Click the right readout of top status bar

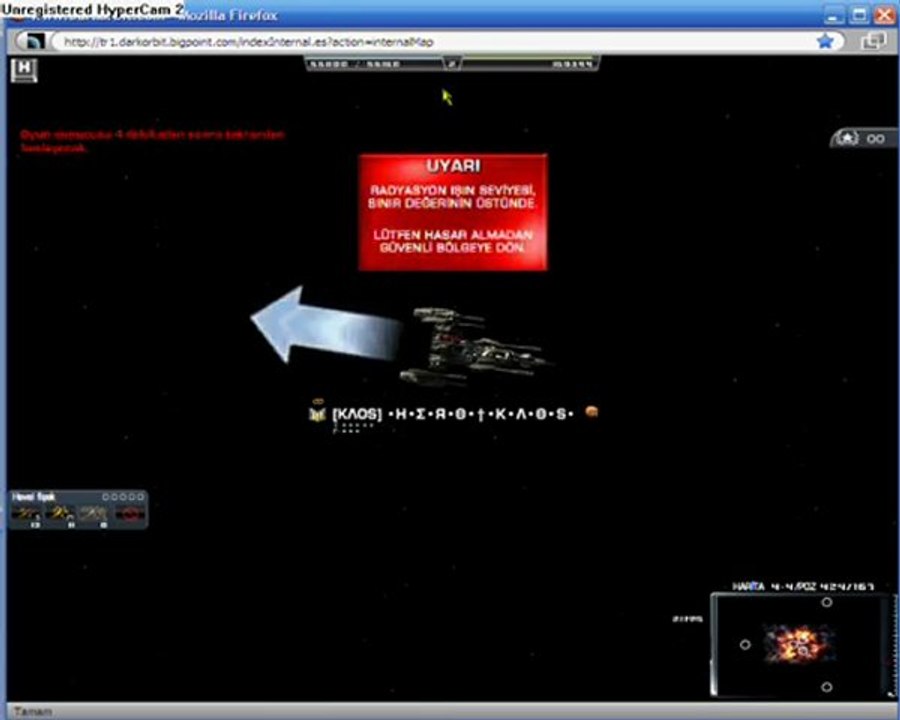tap(572, 64)
